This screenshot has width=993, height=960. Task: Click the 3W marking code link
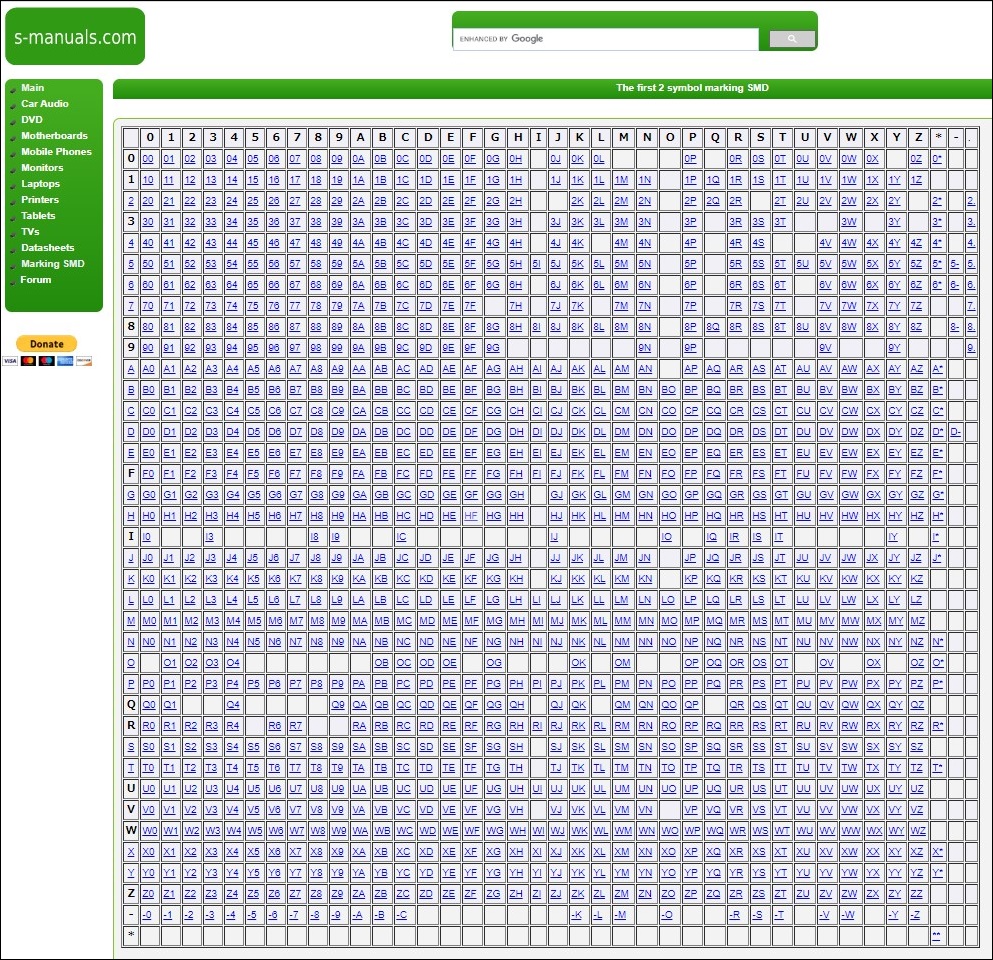pos(849,222)
